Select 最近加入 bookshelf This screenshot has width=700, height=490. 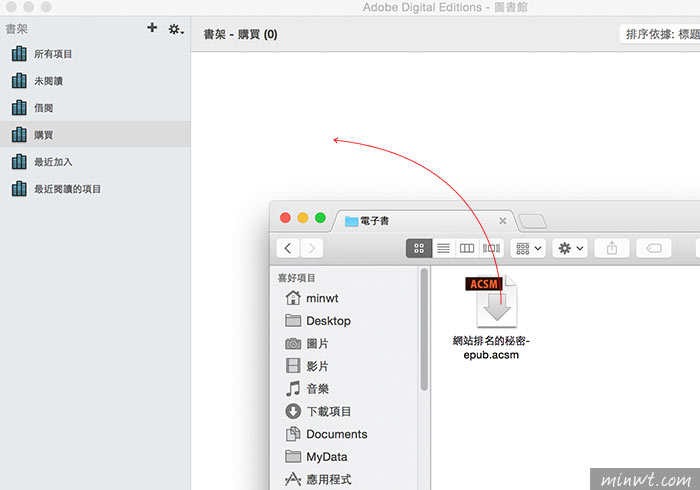(x=95, y=162)
